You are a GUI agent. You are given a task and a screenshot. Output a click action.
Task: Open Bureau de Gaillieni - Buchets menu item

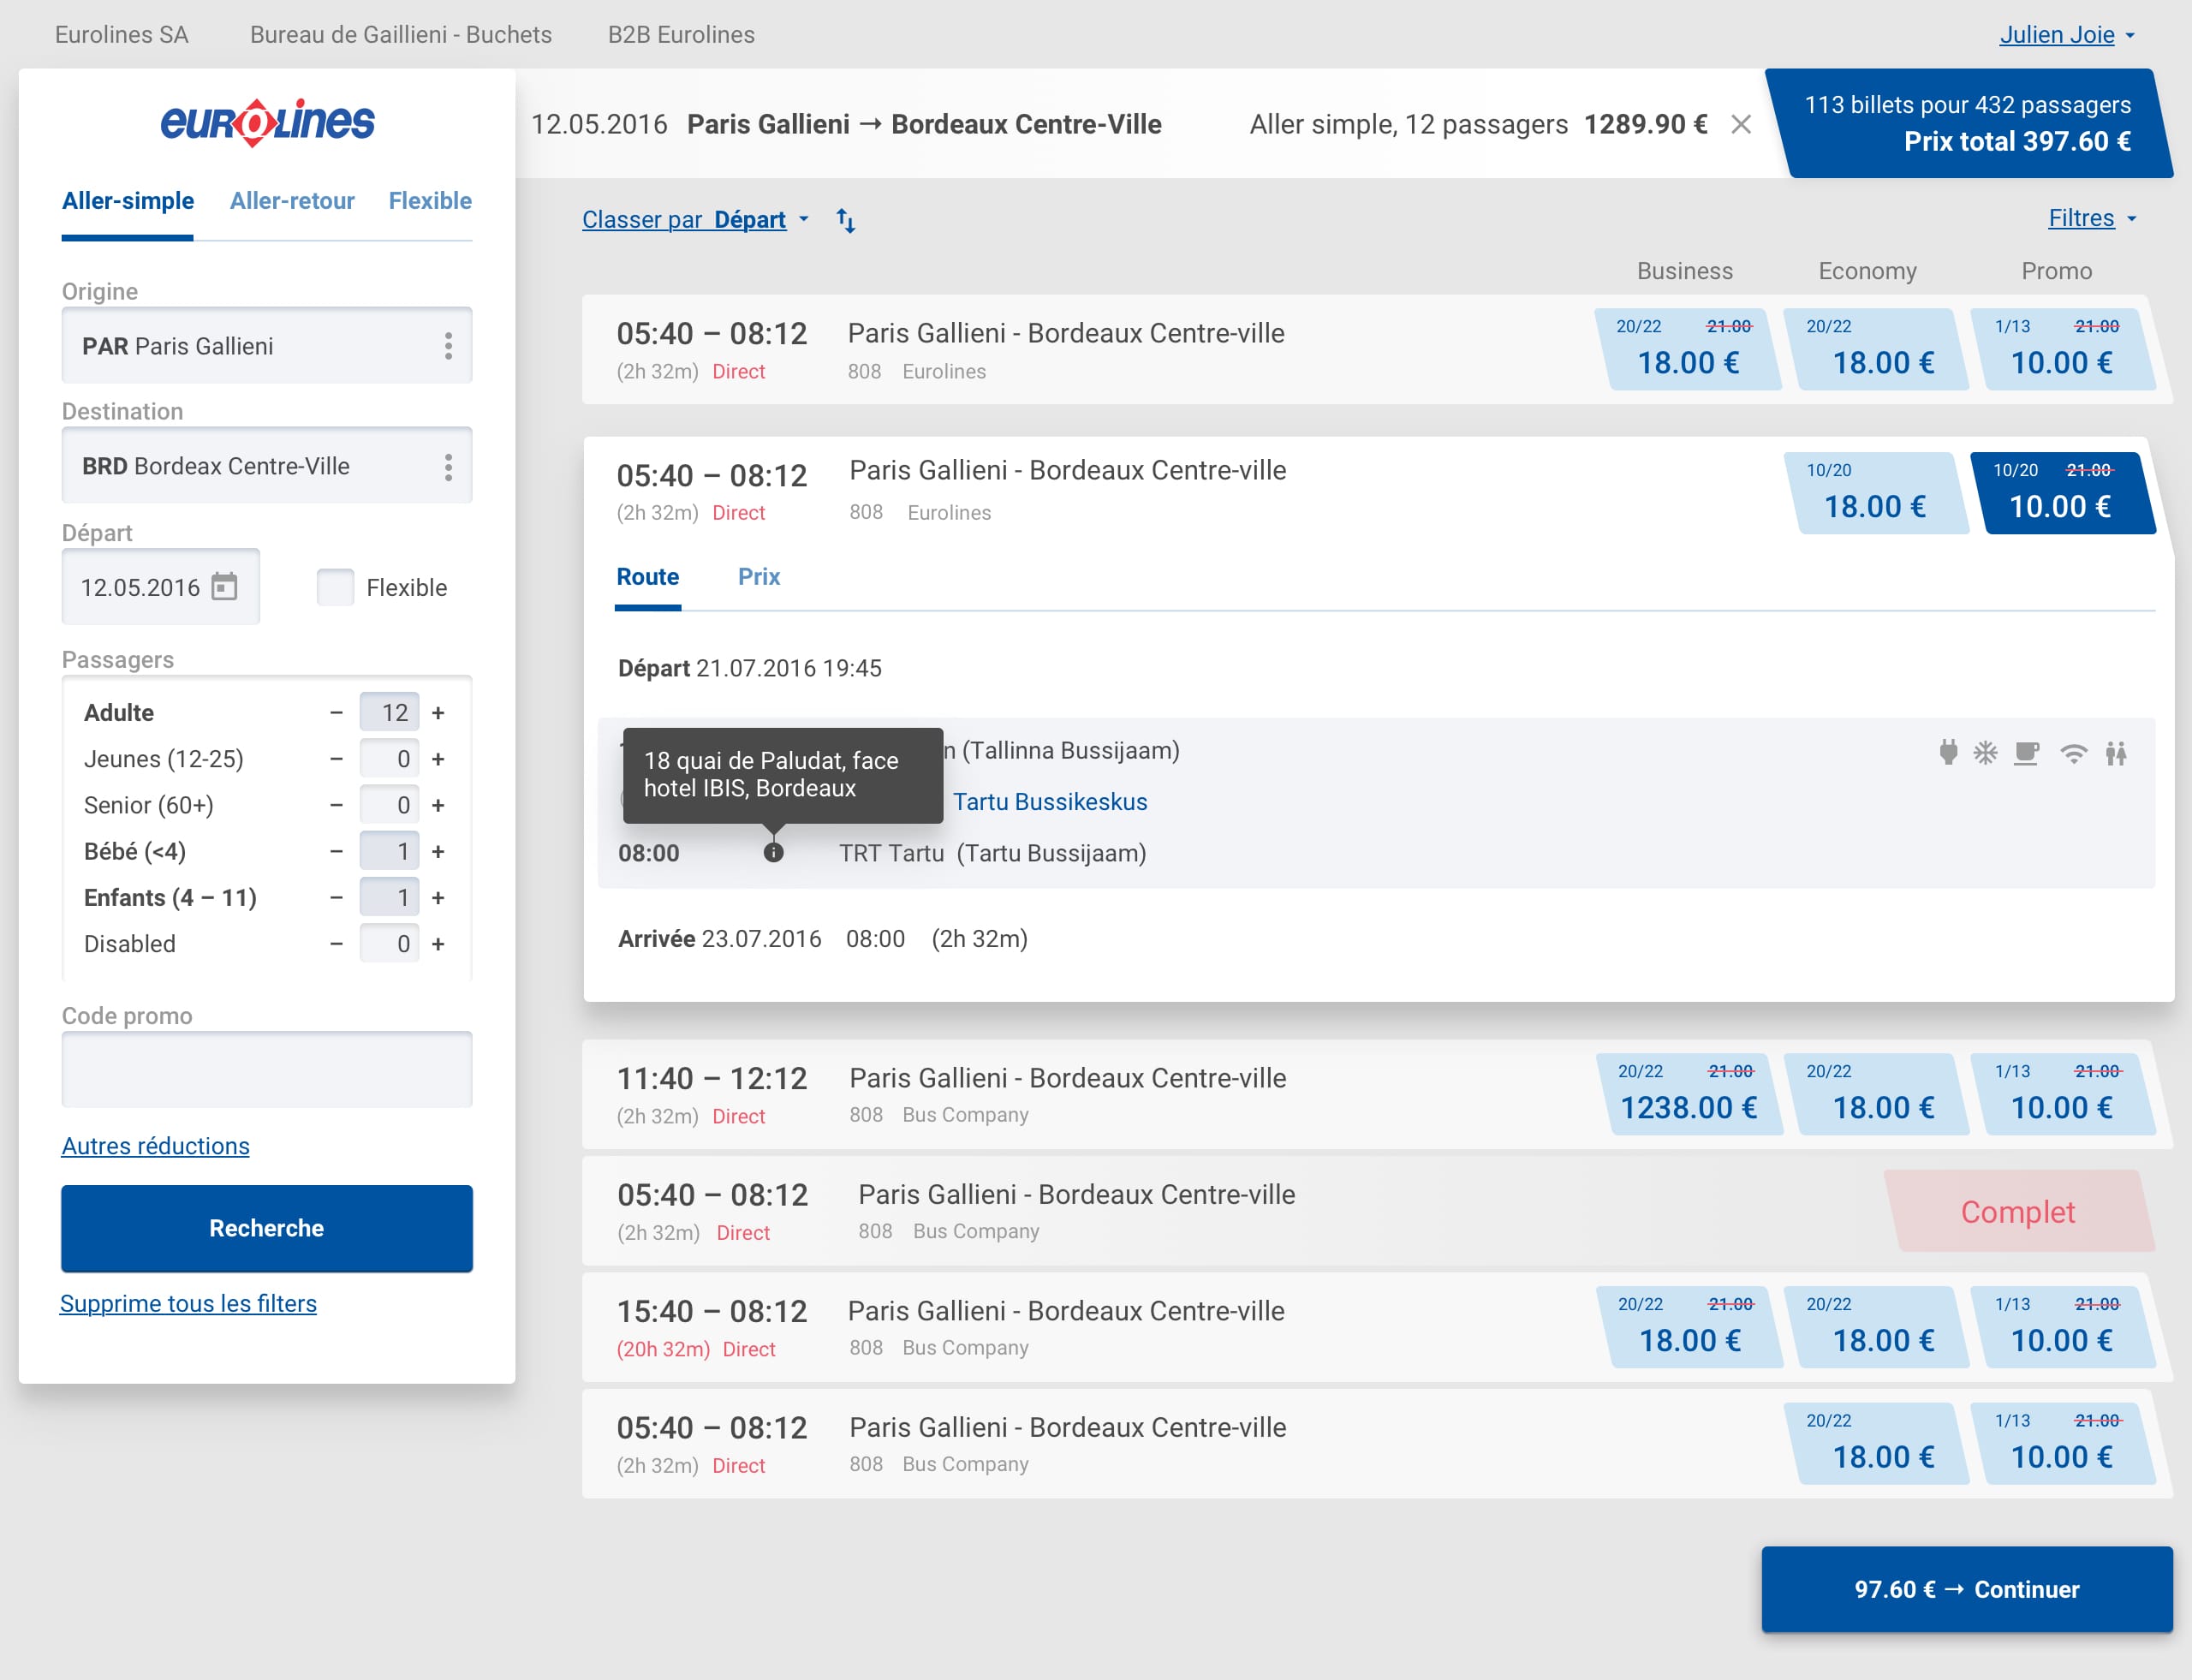[x=401, y=35]
